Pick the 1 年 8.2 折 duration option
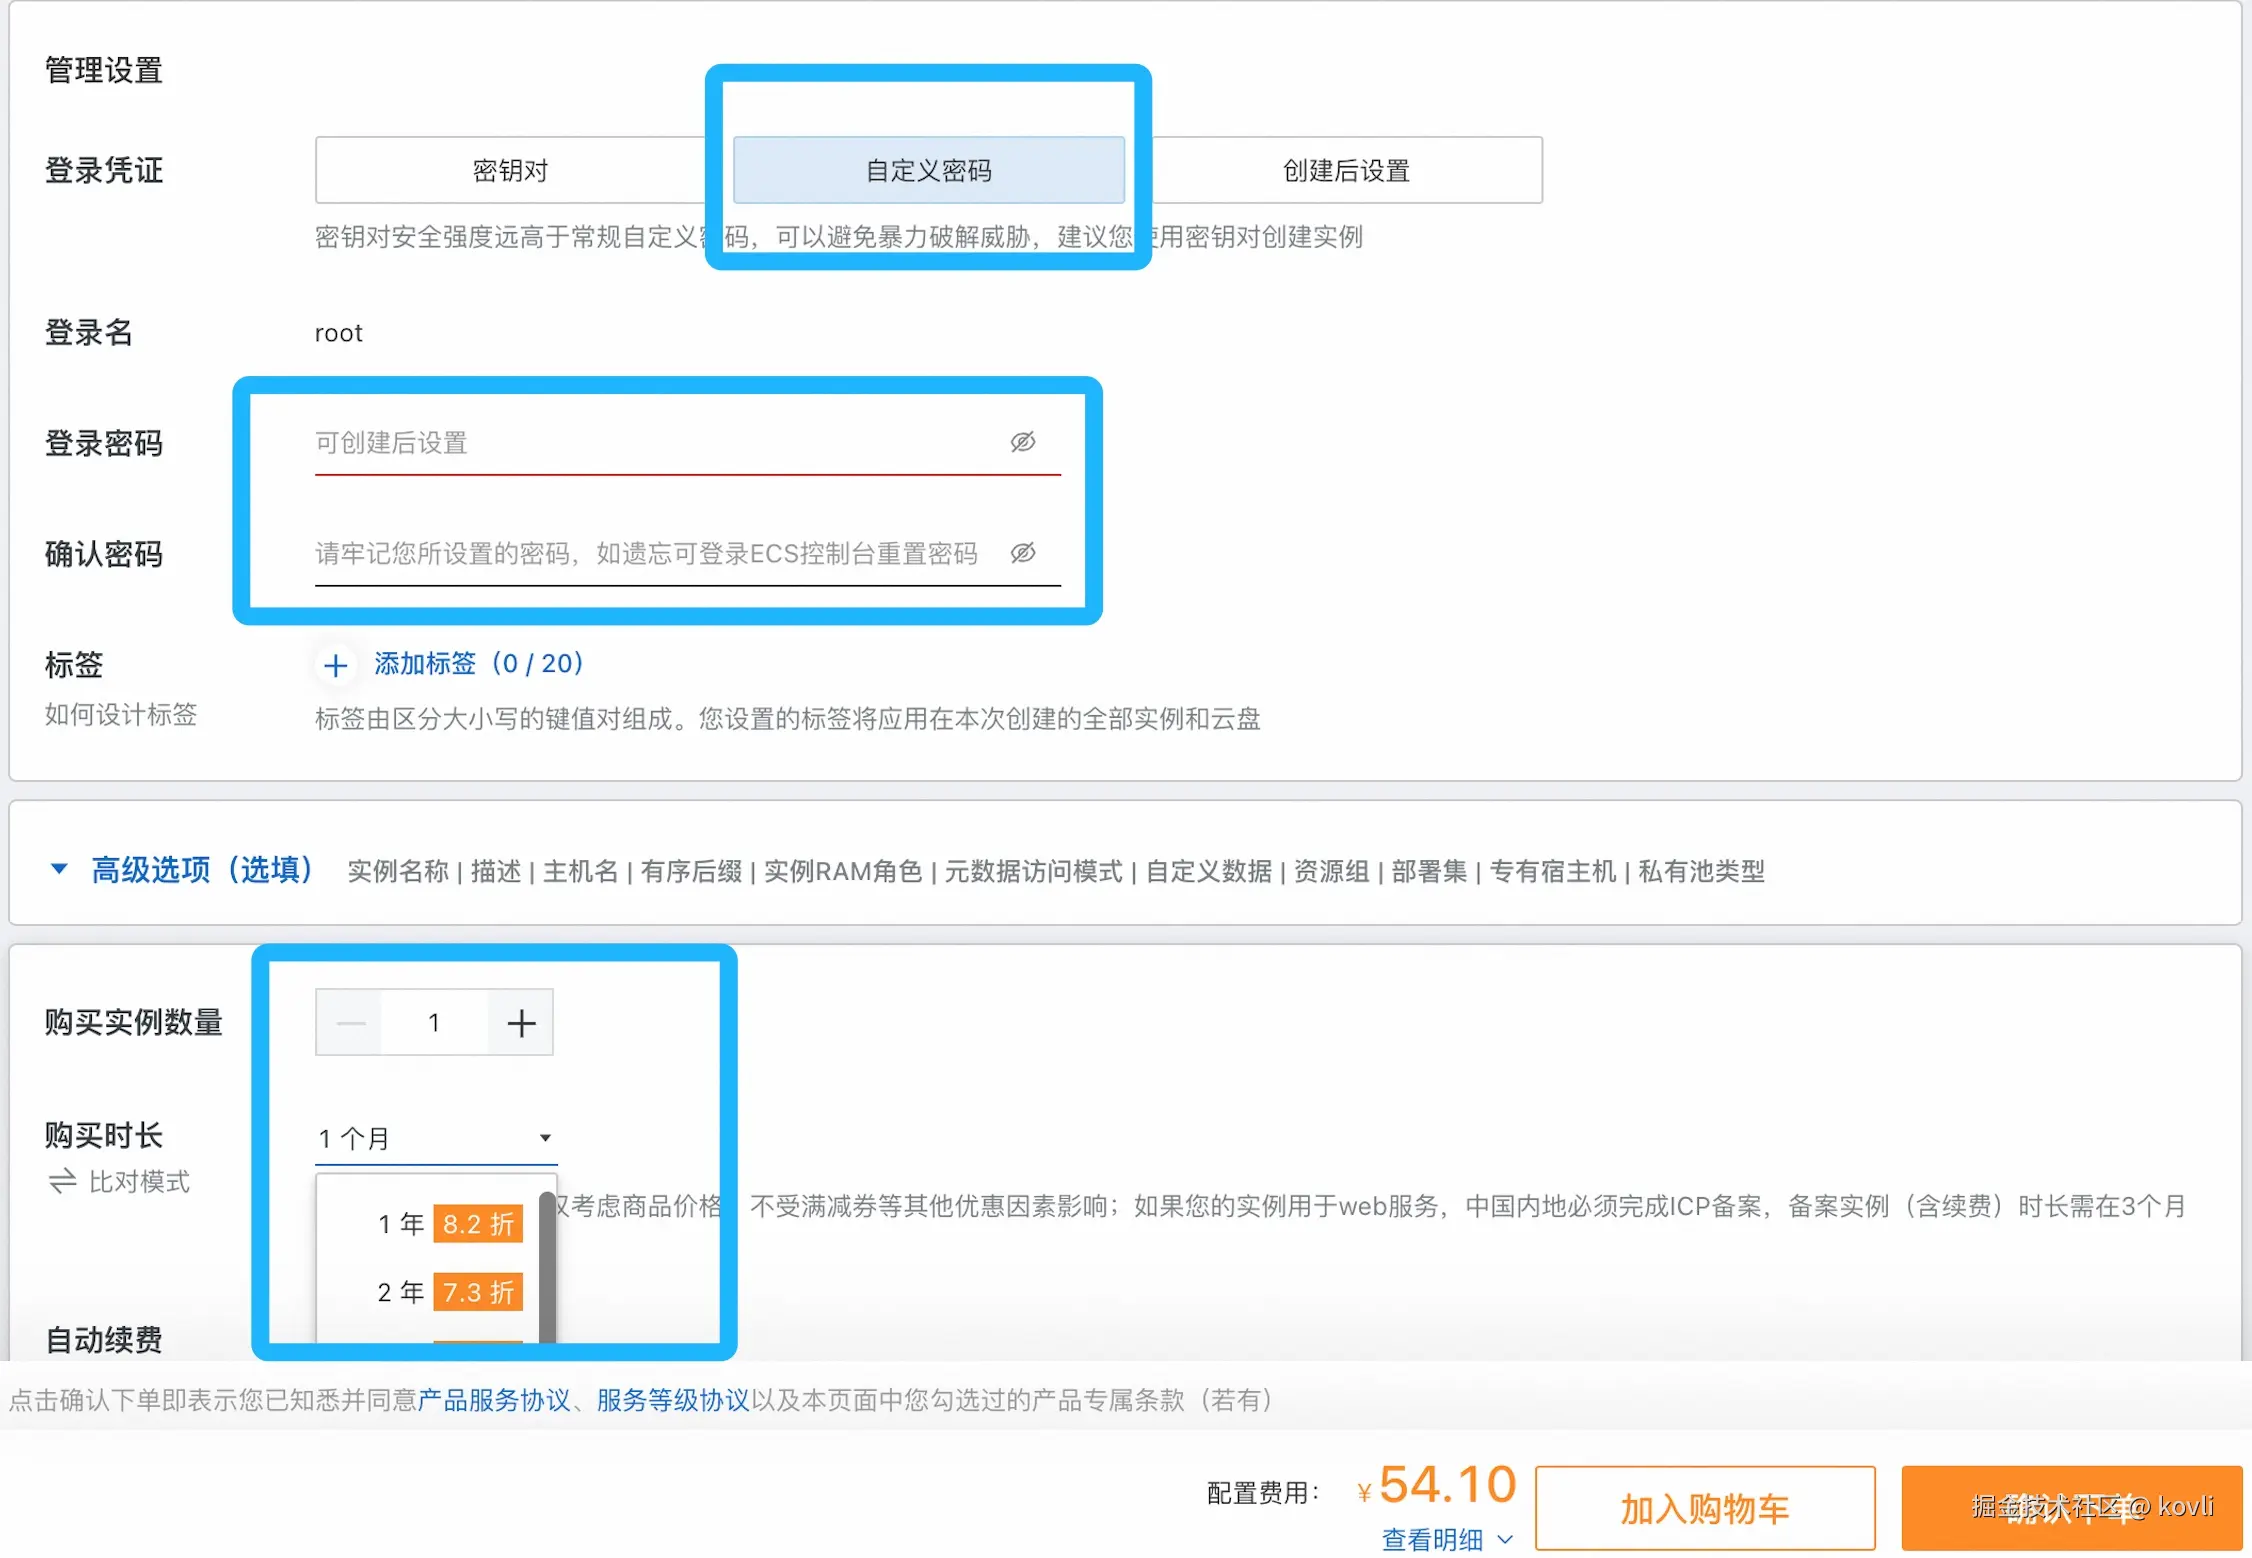 pyautogui.click(x=447, y=1224)
